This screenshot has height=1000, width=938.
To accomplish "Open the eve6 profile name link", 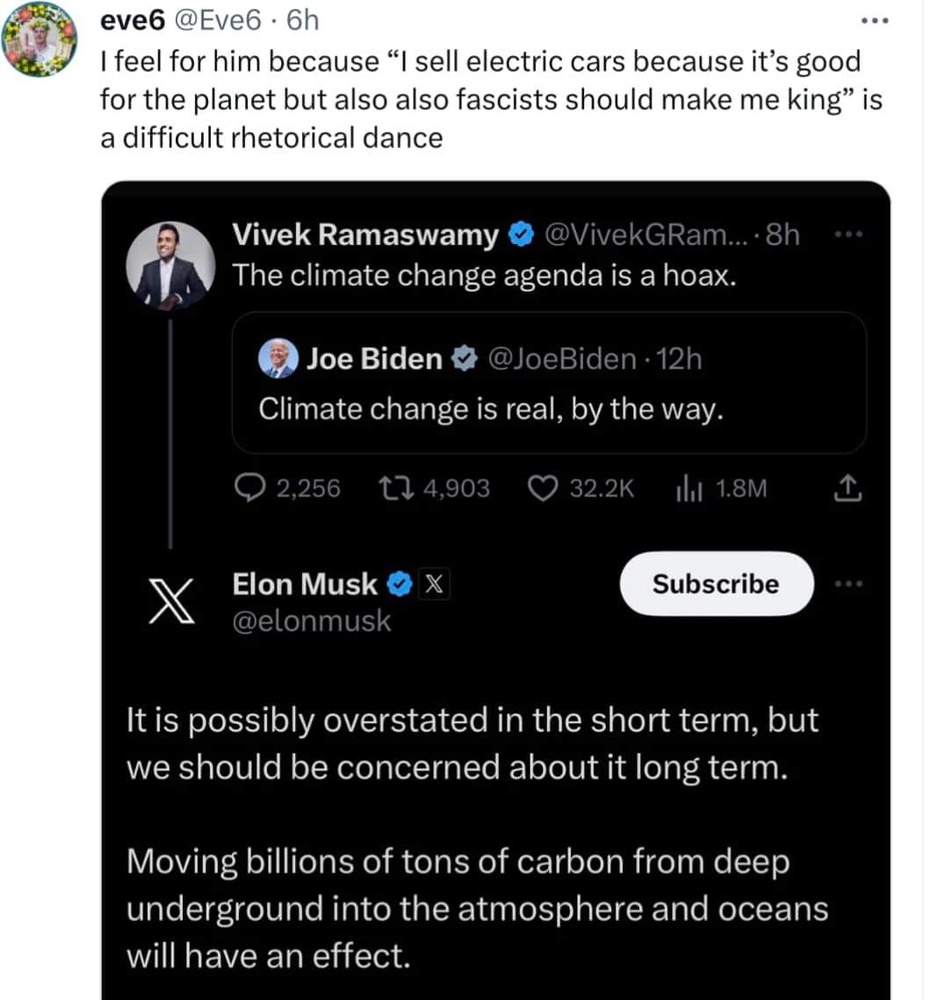I will (x=134, y=18).
